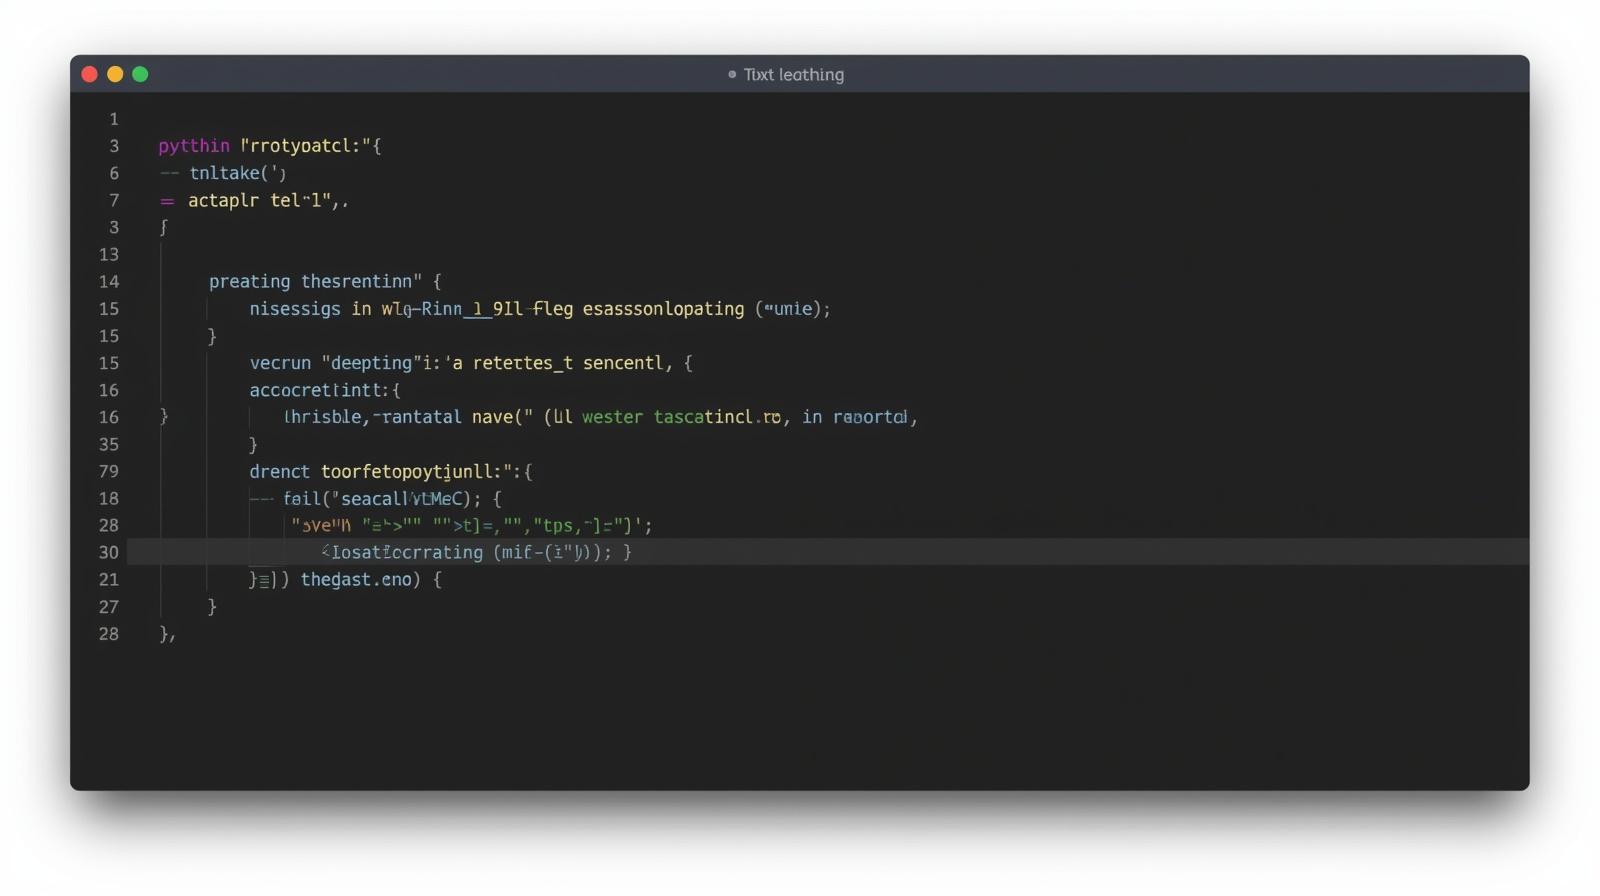Select line number 1 in the gutter

pyautogui.click(x=114, y=119)
